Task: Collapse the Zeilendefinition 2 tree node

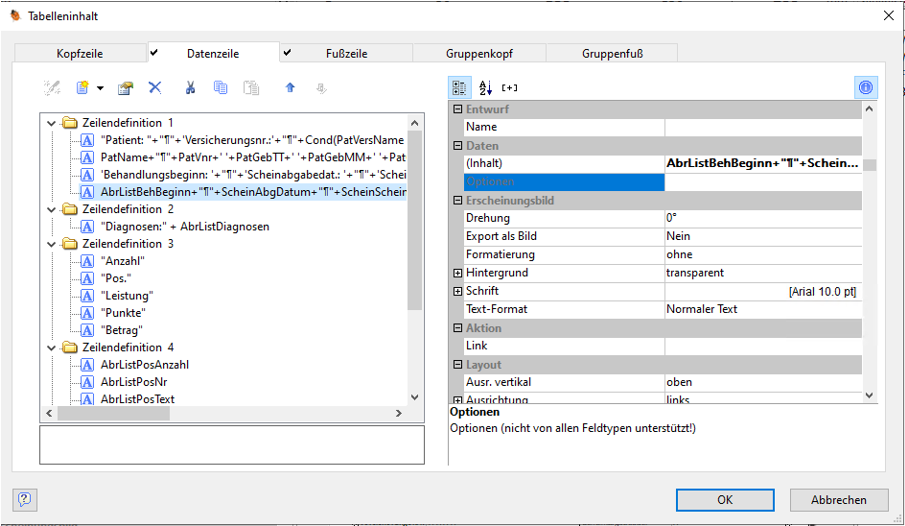Action: [x=51, y=210]
